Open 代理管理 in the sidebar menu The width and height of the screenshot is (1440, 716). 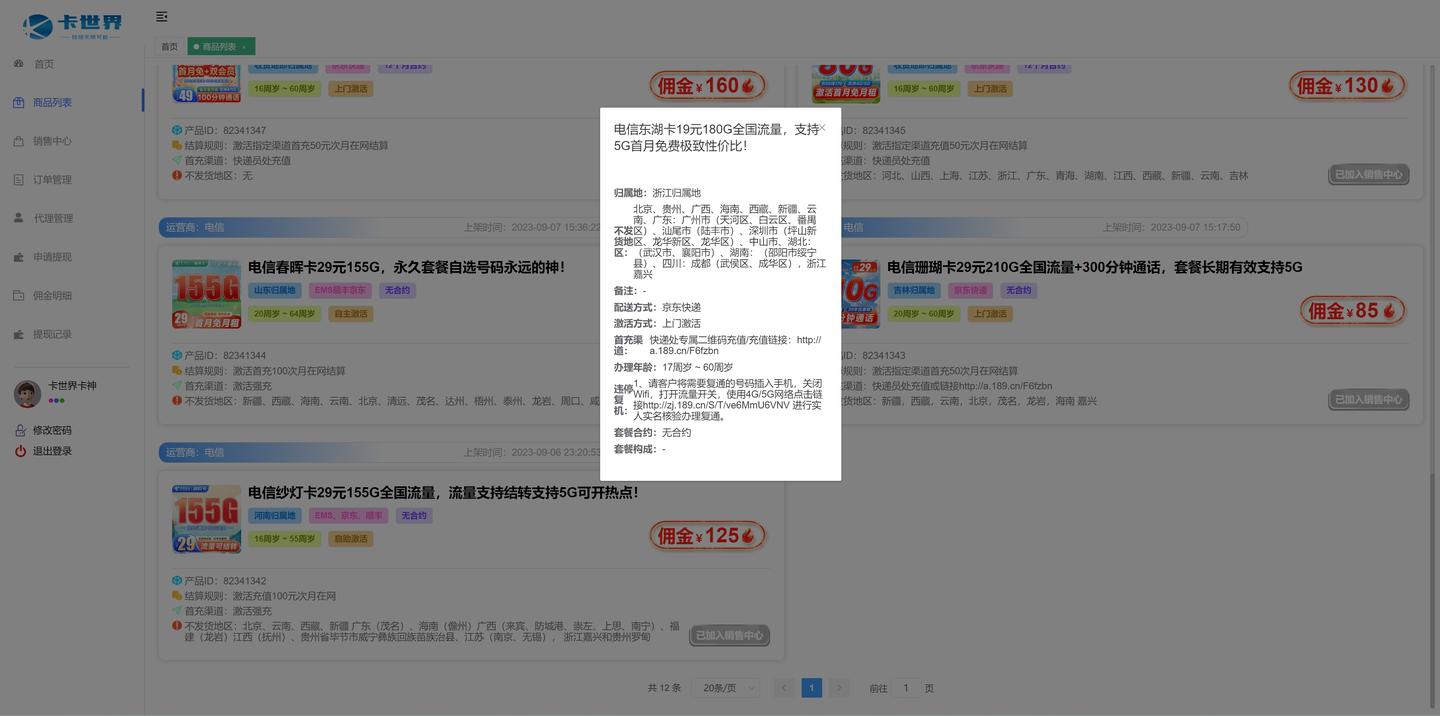[52, 218]
